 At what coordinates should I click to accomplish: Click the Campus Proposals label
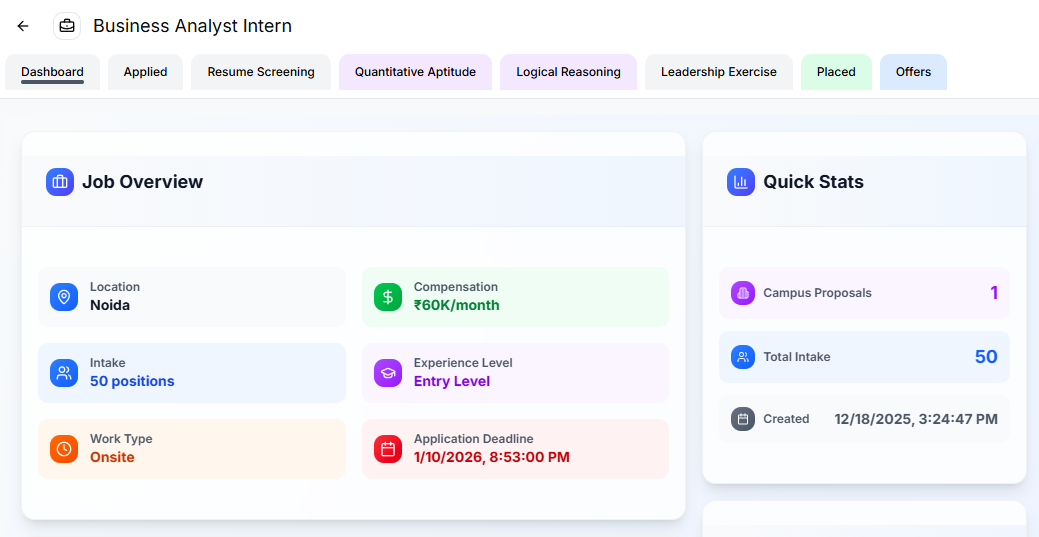pyautogui.click(x=818, y=293)
